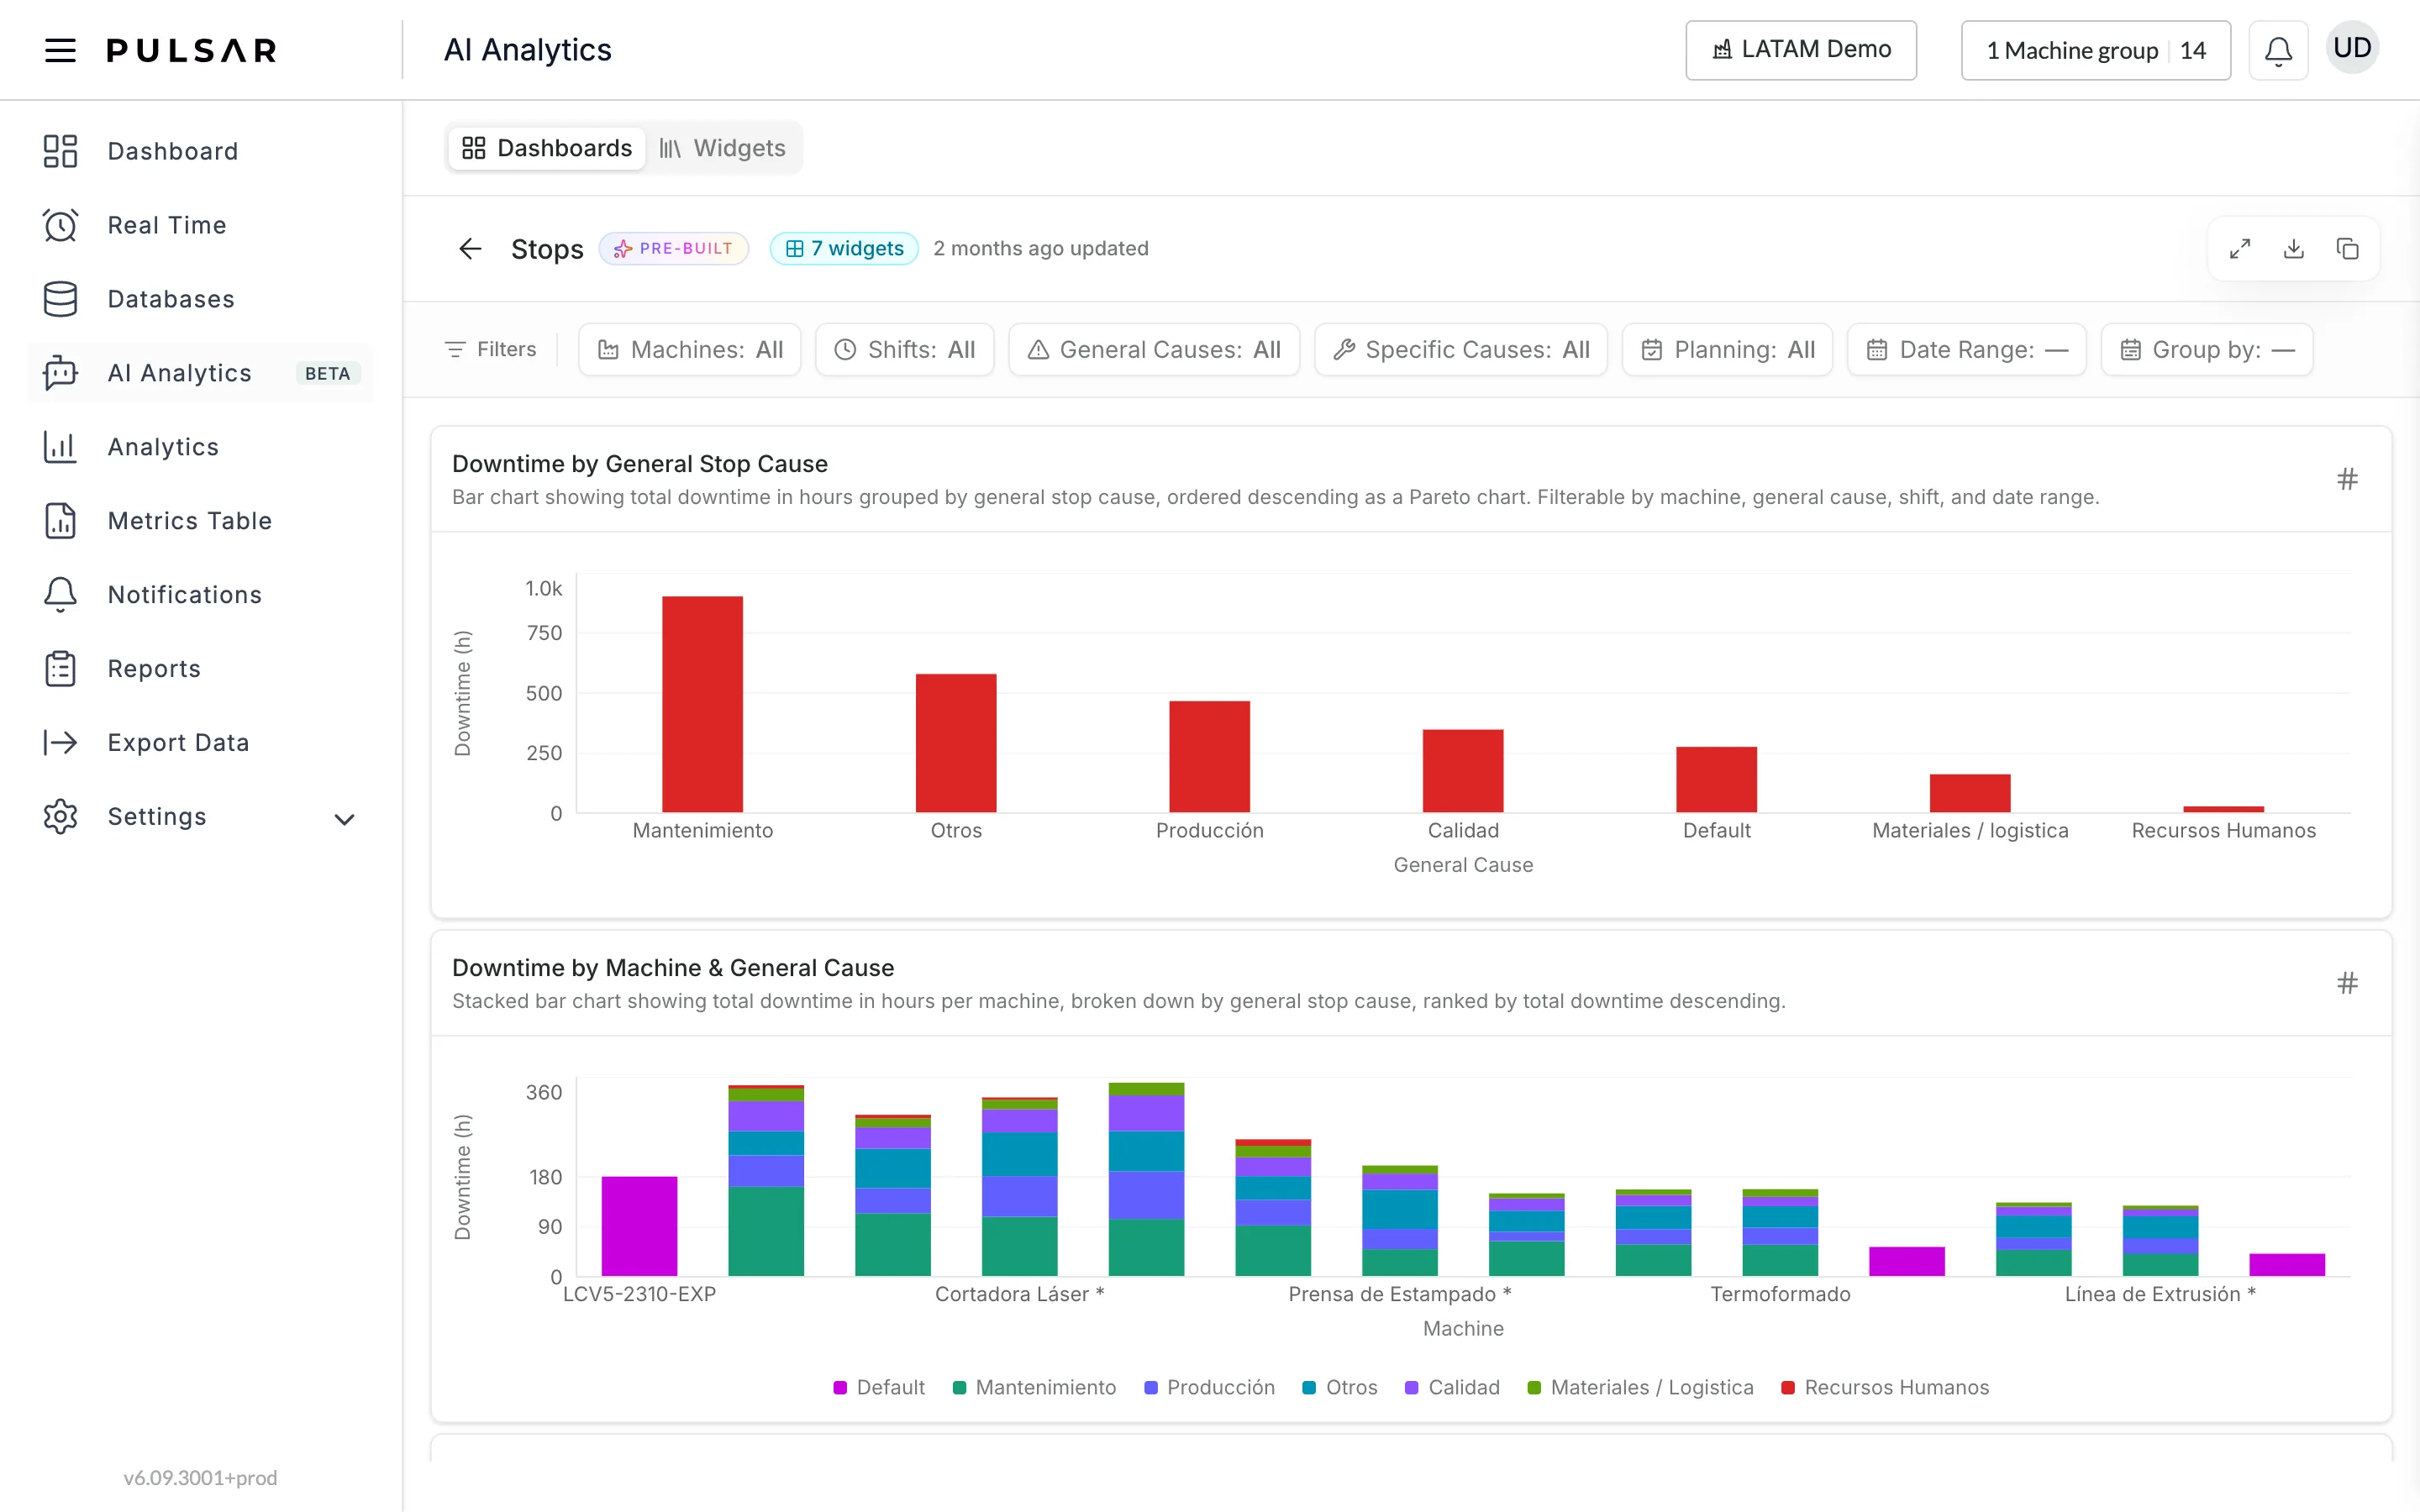Switch to the Widgets tab

(722, 148)
